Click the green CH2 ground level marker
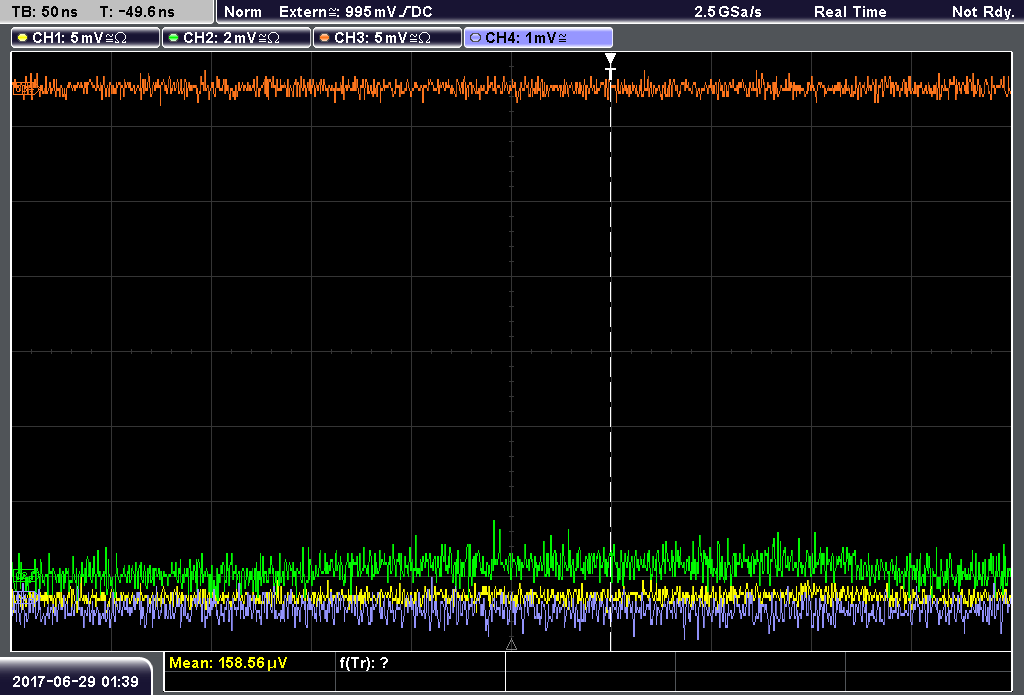This screenshot has height=695, width=1024. [x=24, y=575]
